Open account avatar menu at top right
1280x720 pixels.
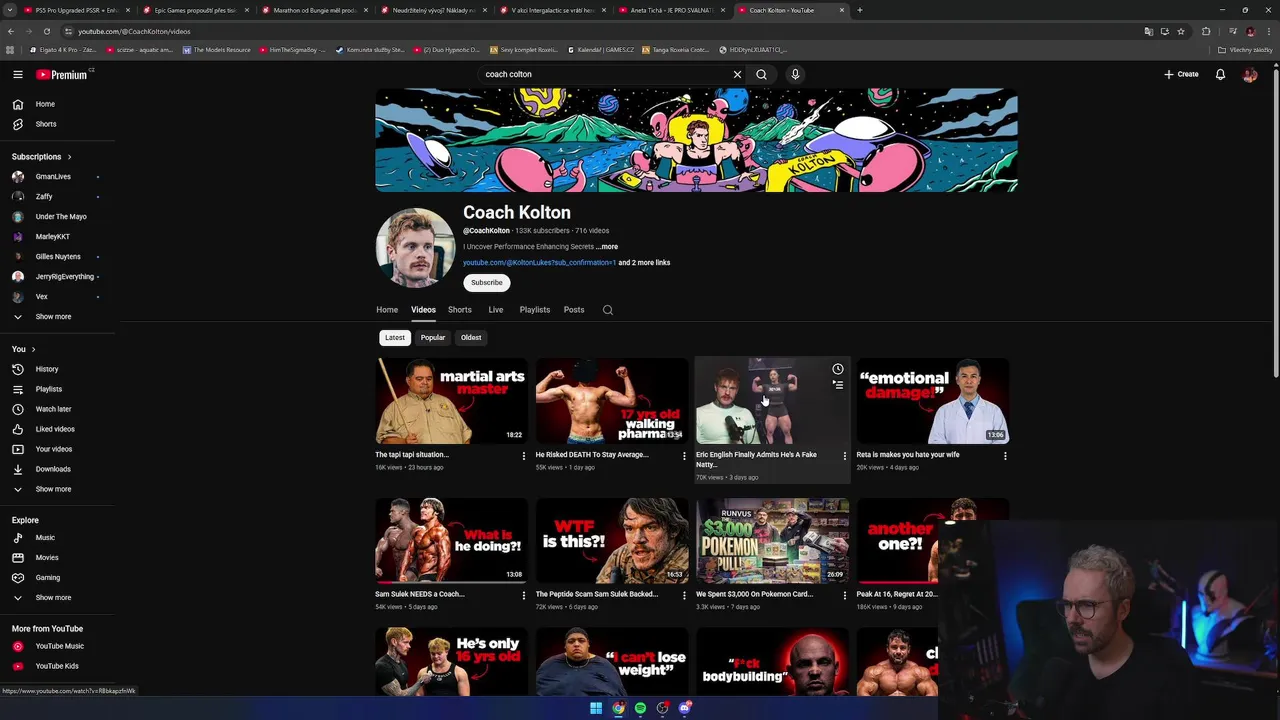coord(1250,74)
